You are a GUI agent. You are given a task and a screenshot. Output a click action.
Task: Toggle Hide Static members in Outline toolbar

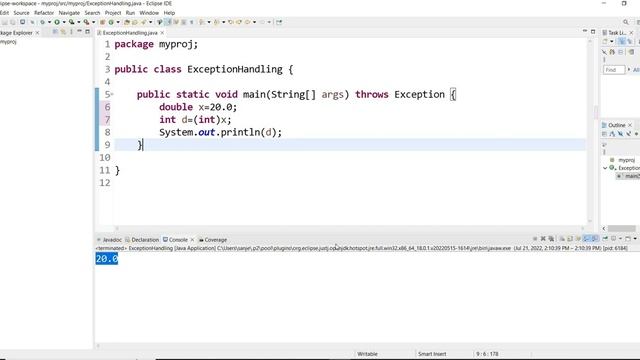(629, 134)
